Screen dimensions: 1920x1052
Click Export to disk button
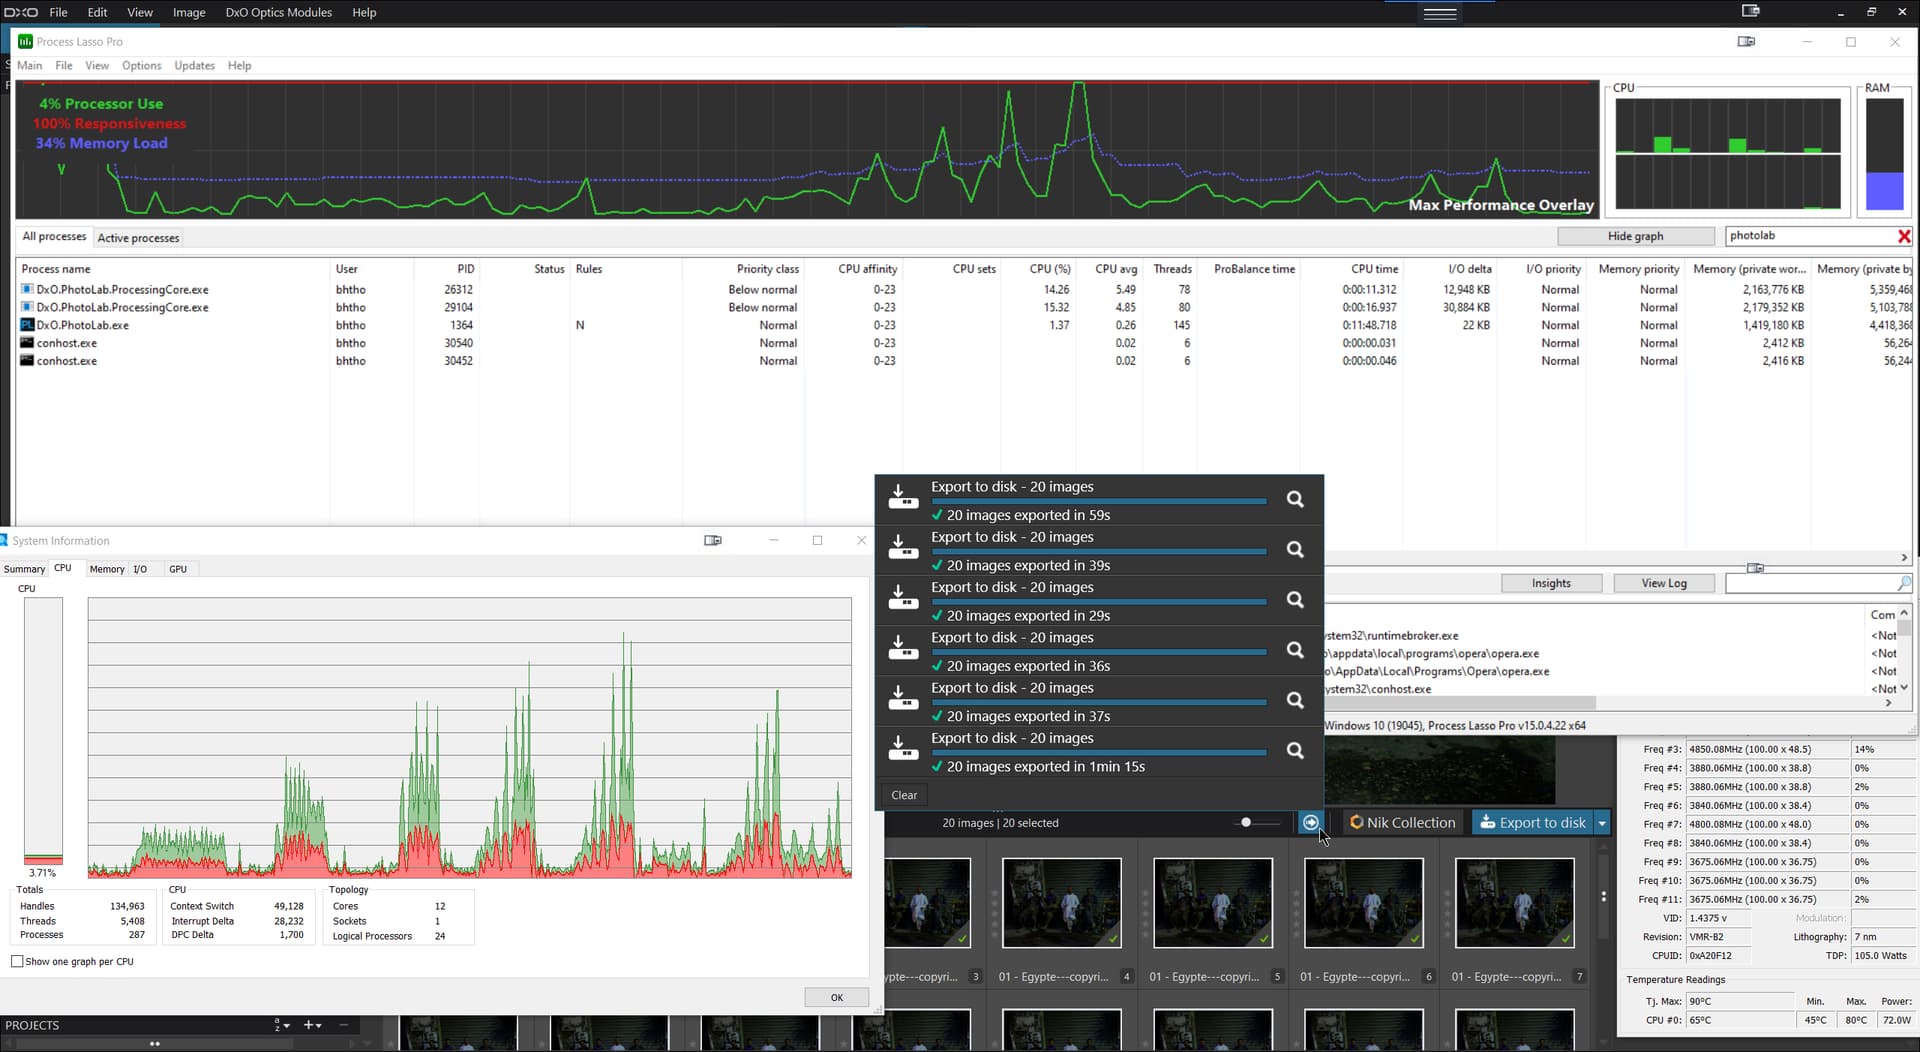click(x=1532, y=822)
